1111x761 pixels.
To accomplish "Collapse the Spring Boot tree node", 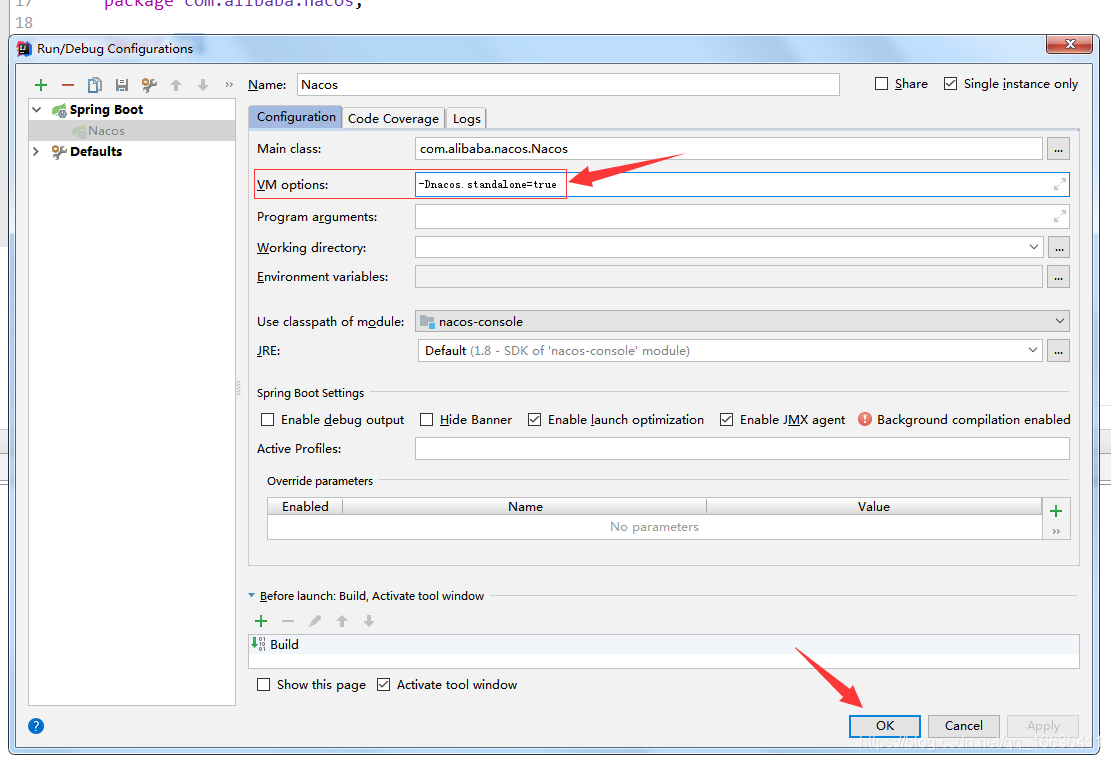I will tap(37, 110).
